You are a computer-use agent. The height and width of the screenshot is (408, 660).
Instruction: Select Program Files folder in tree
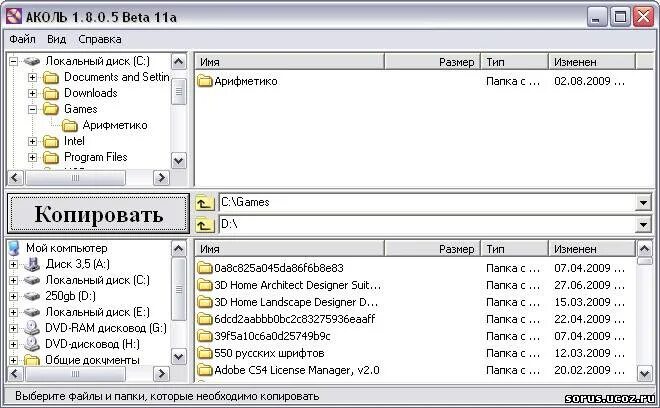tap(96, 157)
